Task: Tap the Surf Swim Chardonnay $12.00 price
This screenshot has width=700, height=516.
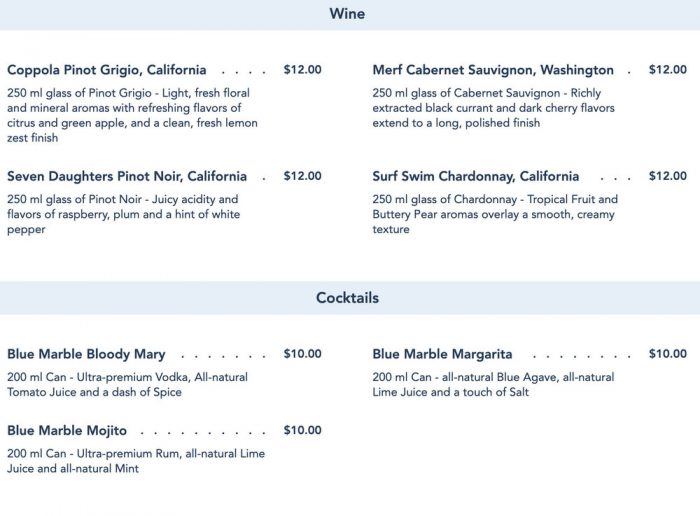Action: click(x=667, y=176)
